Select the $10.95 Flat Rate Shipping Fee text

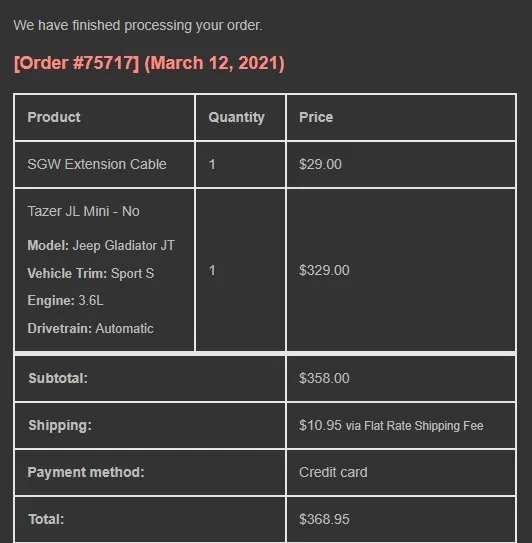tap(391, 426)
